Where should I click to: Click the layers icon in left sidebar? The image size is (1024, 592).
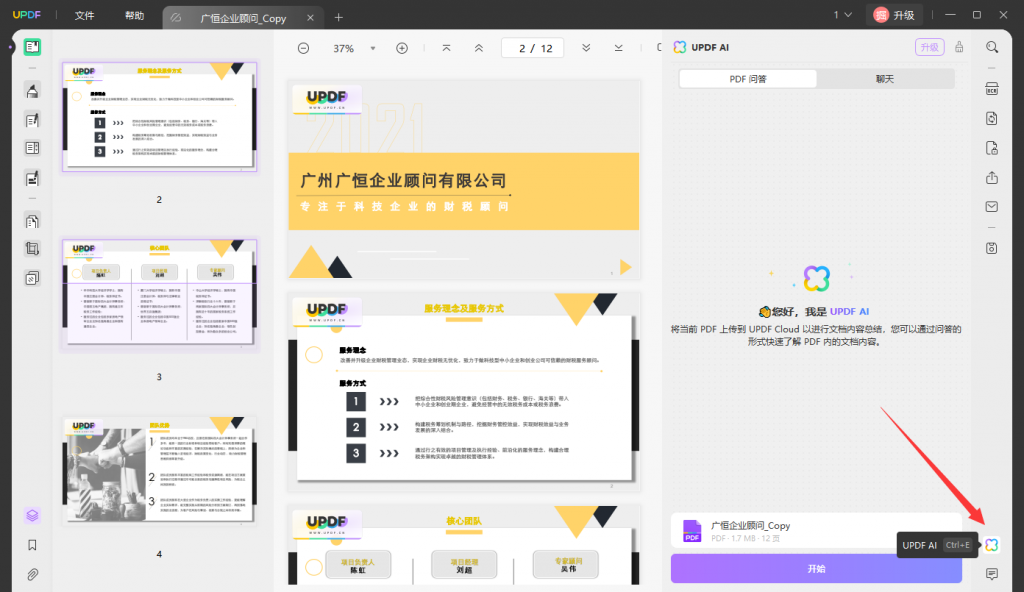click(x=32, y=516)
